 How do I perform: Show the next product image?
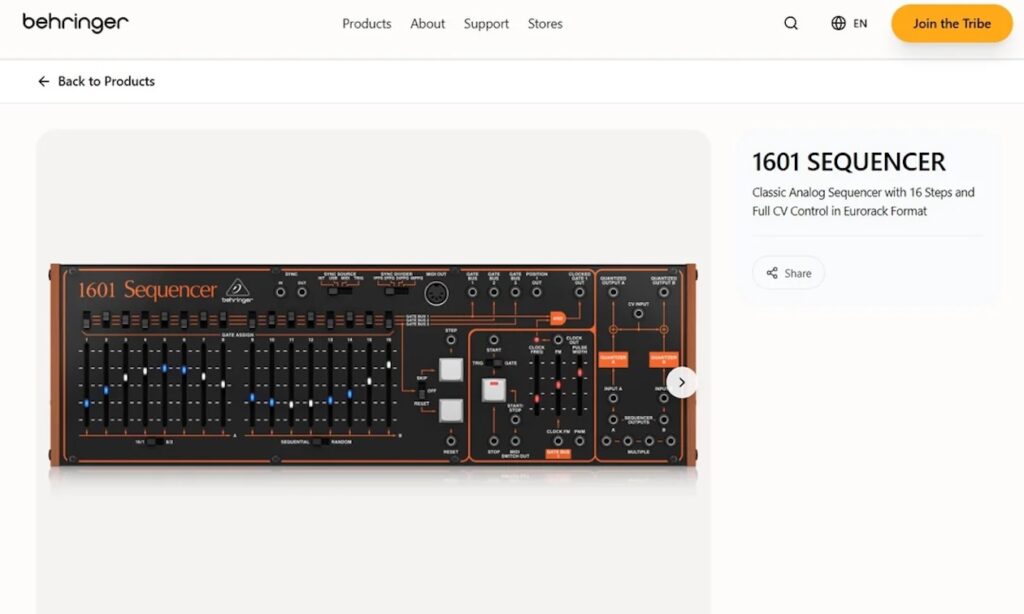(x=681, y=383)
